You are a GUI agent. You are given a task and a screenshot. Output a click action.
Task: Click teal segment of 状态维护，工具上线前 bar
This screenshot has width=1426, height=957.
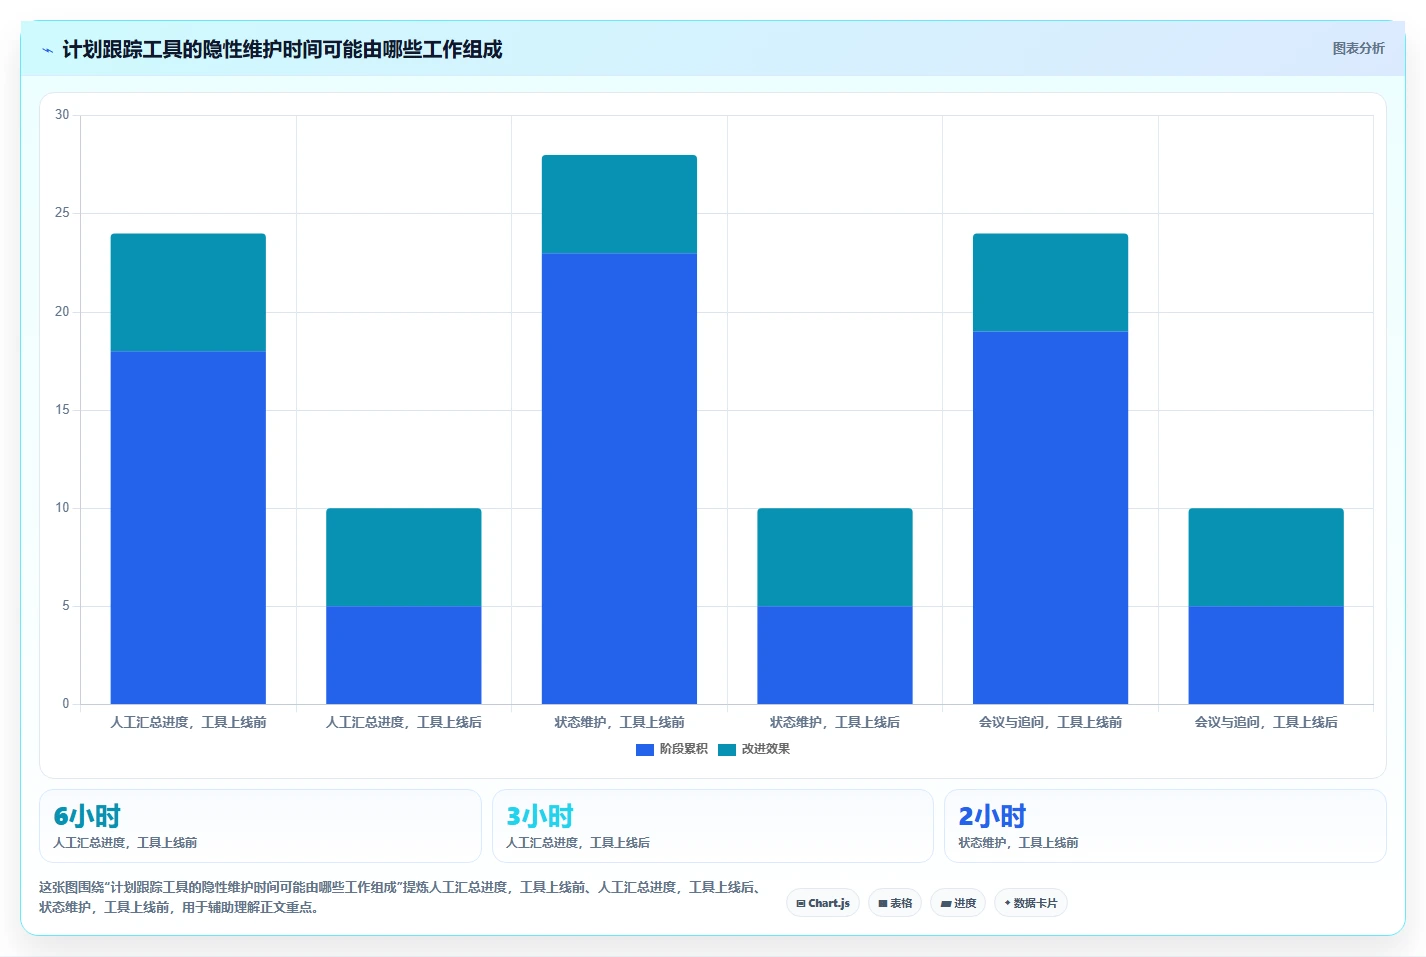(619, 204)
